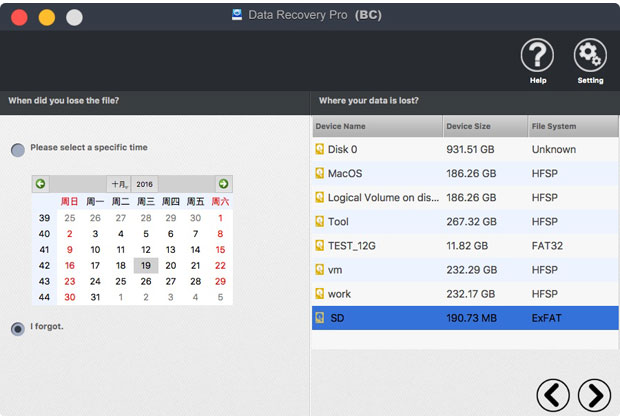
Task: Click the MacOS drive icon
Action: pos(319,173)
